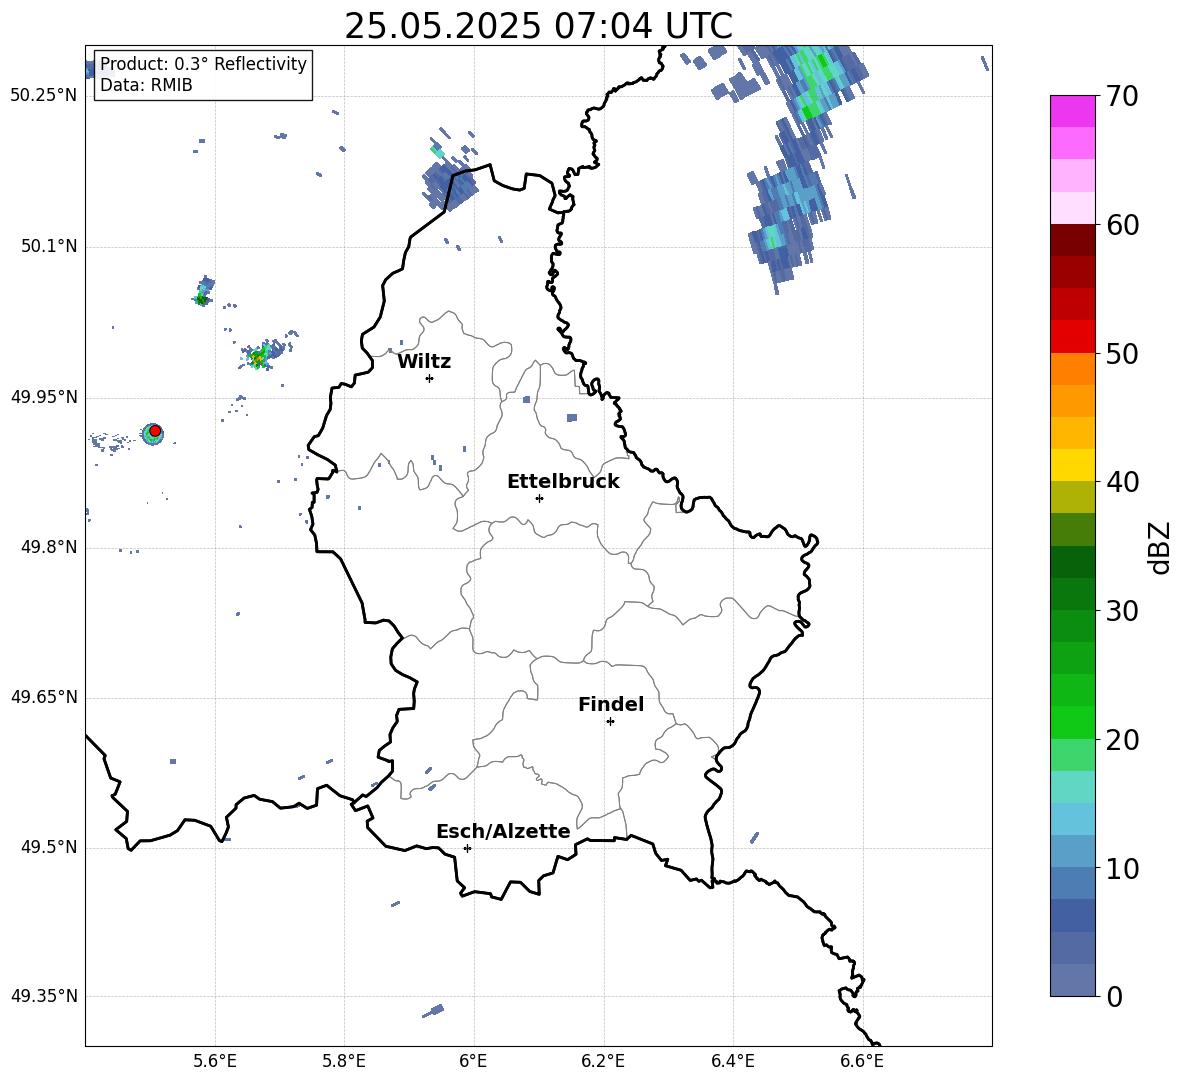The image size is (1184, 1081).
Task: Click the orange colorbar band below 50
Action: pos(1072,368)
